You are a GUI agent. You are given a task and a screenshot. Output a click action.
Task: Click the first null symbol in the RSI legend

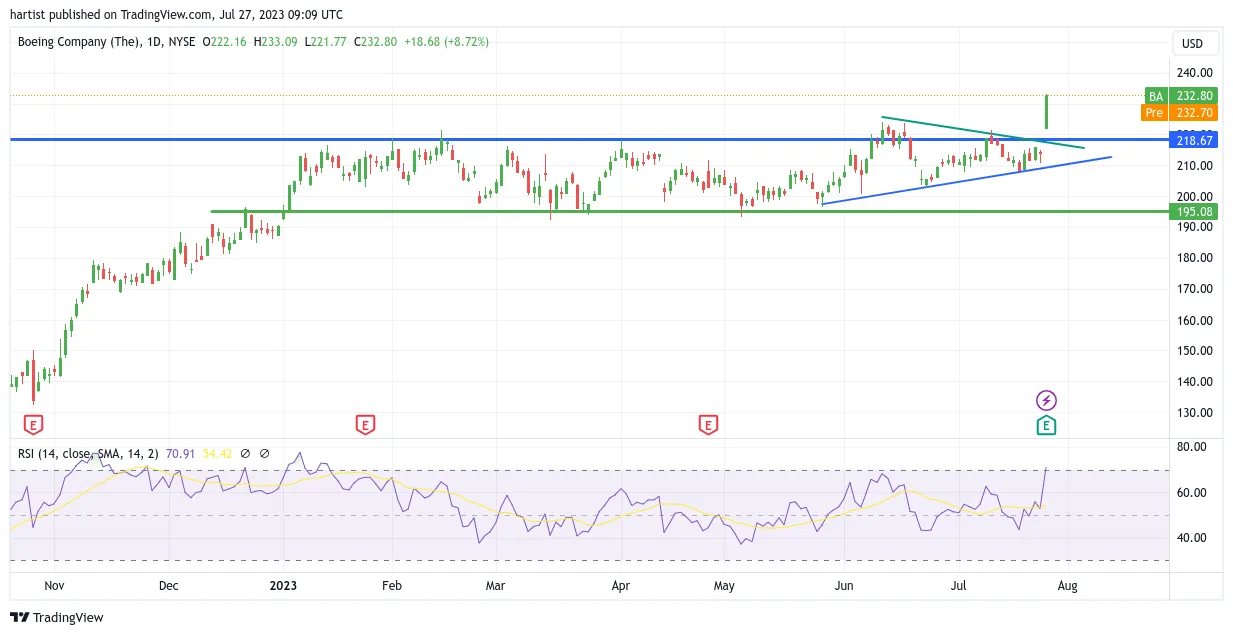pyautogui.click(x=245, y=453)
